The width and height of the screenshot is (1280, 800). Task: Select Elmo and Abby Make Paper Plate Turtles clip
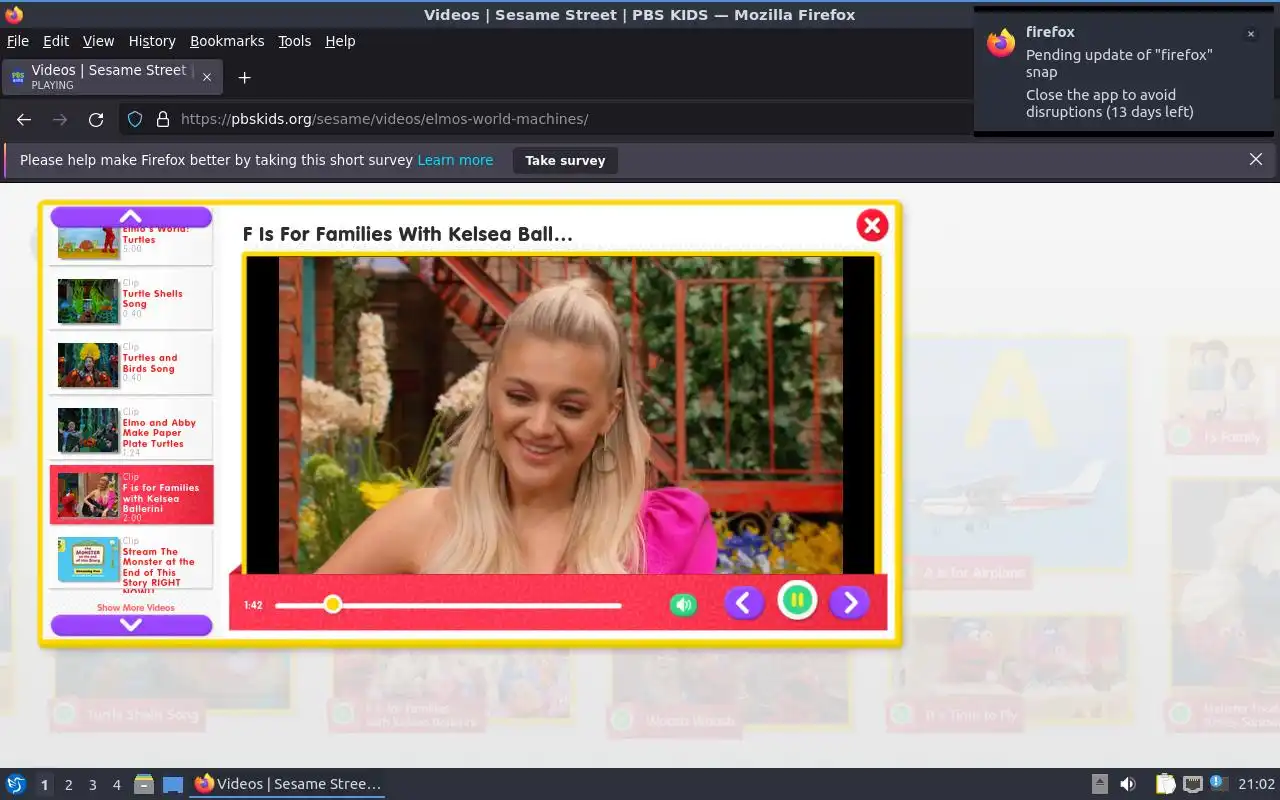point(131,429)
